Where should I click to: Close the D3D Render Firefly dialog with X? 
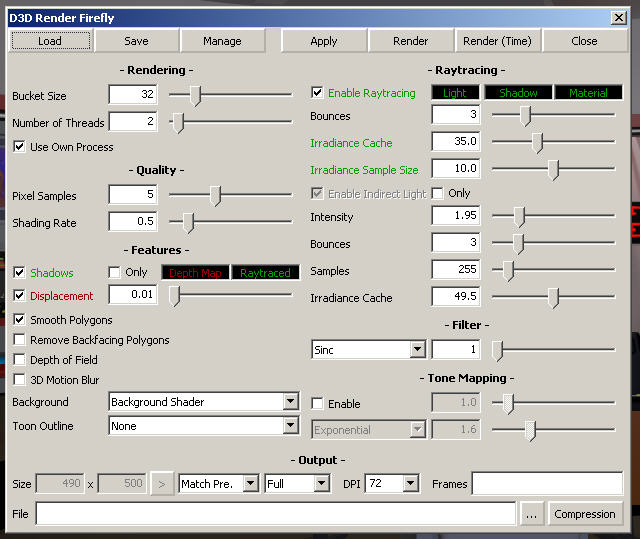(619, 17)
